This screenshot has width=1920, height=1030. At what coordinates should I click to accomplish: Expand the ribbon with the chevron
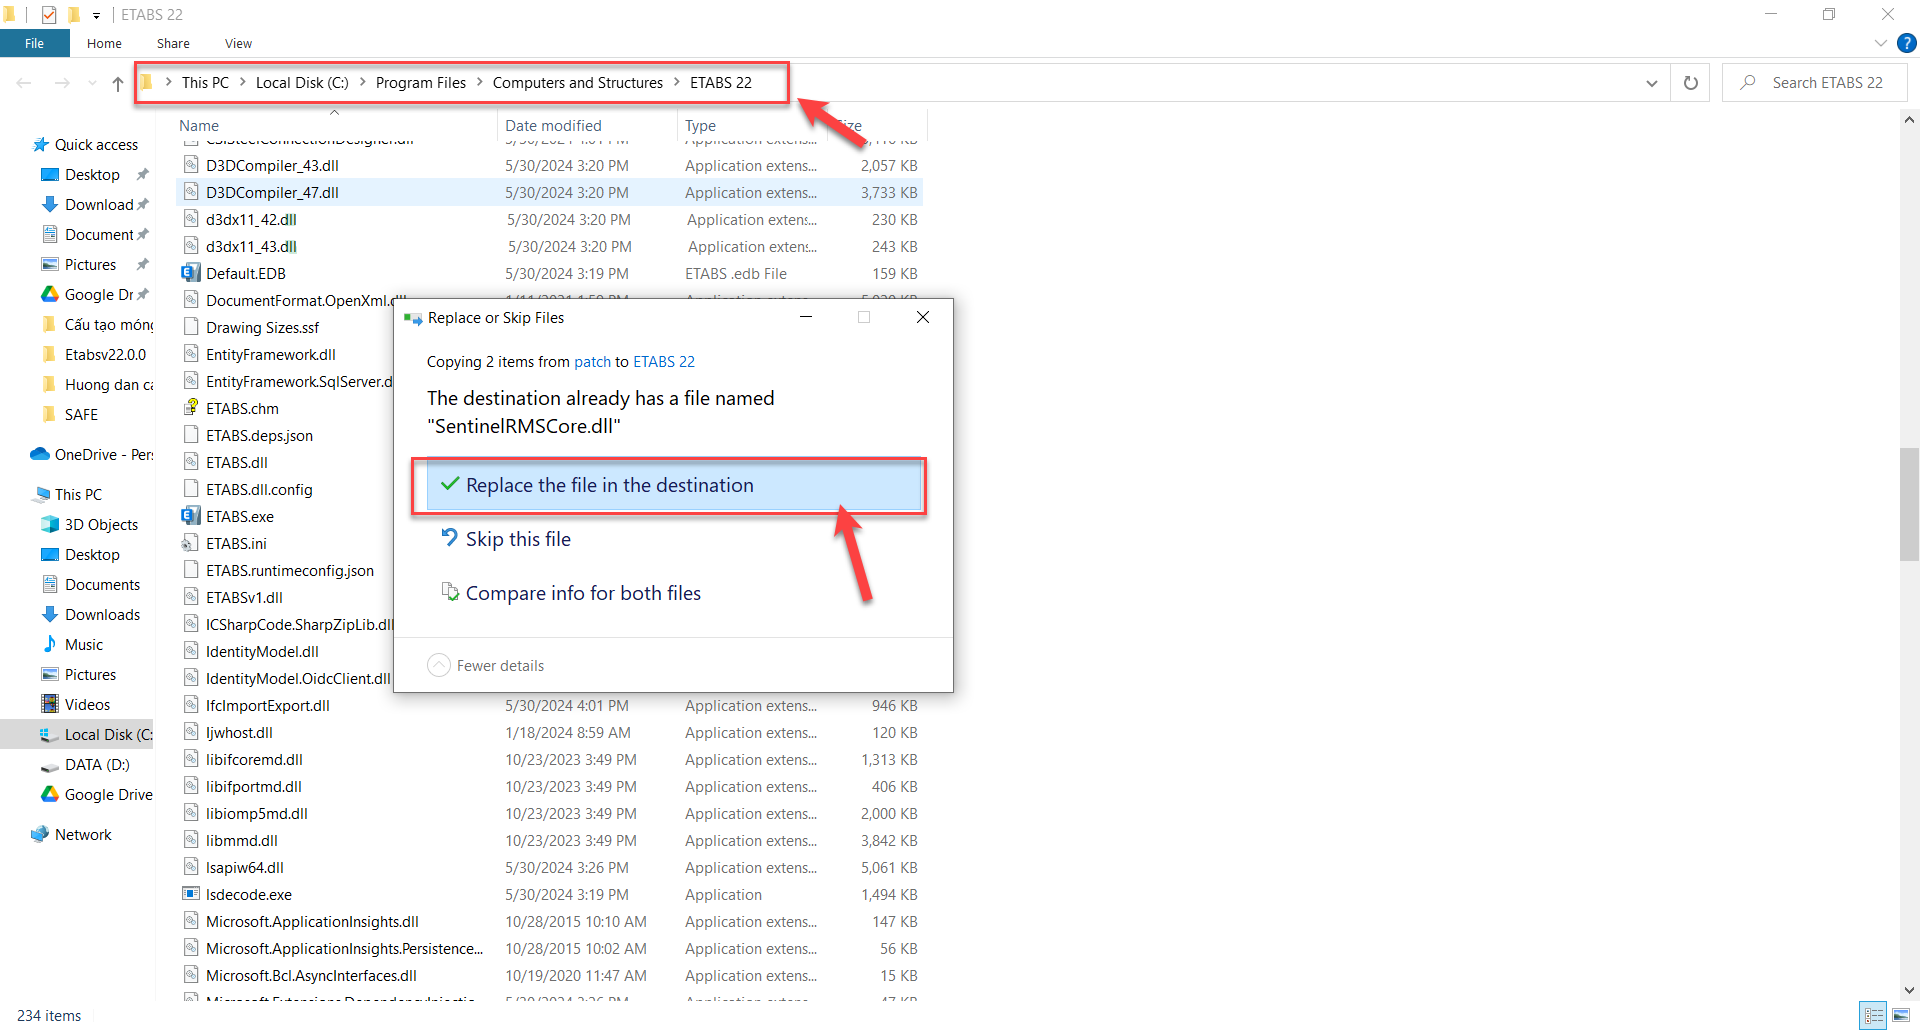[1880, 43]
